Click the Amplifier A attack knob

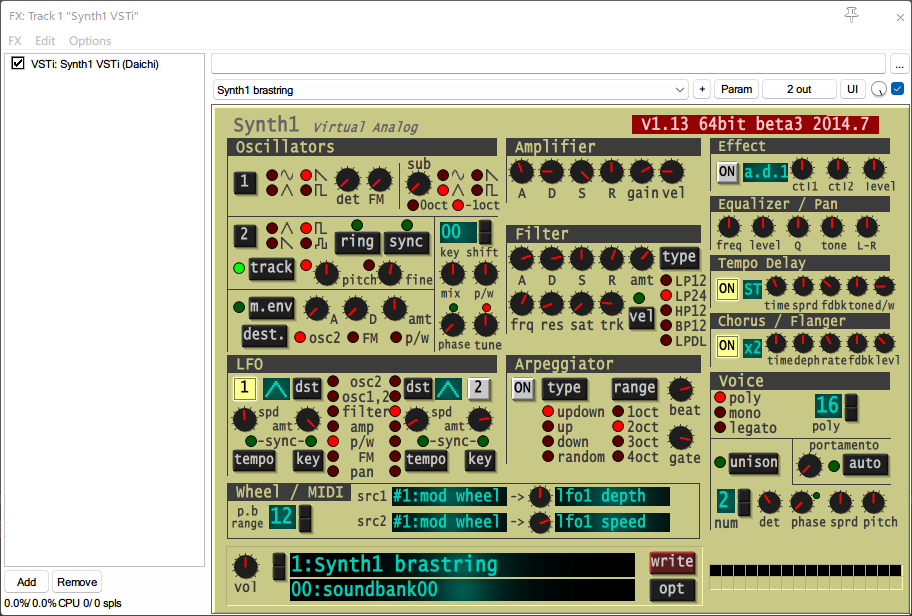522,172
